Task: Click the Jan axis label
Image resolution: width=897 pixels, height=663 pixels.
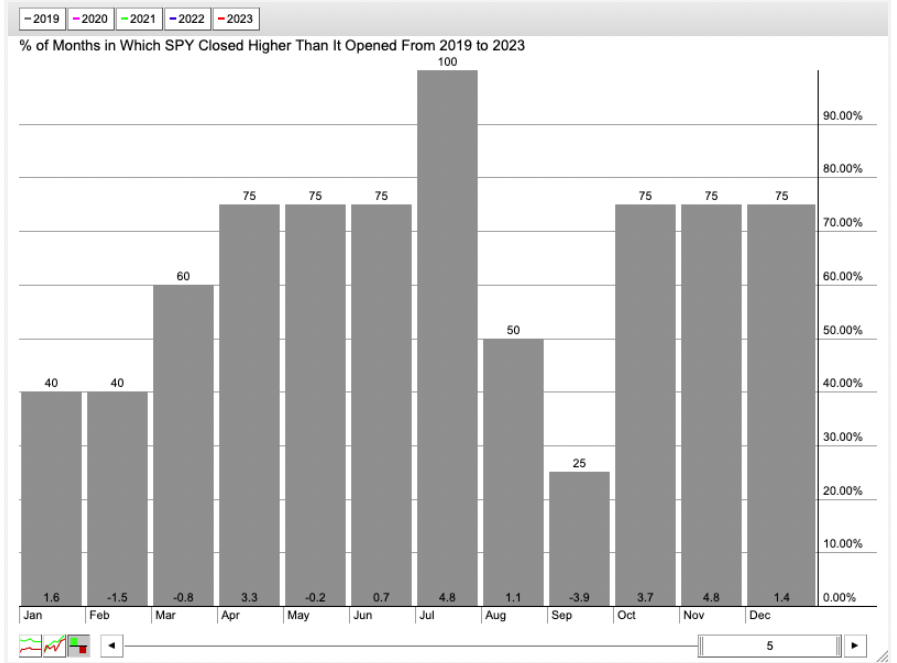Action: point(33,615)
